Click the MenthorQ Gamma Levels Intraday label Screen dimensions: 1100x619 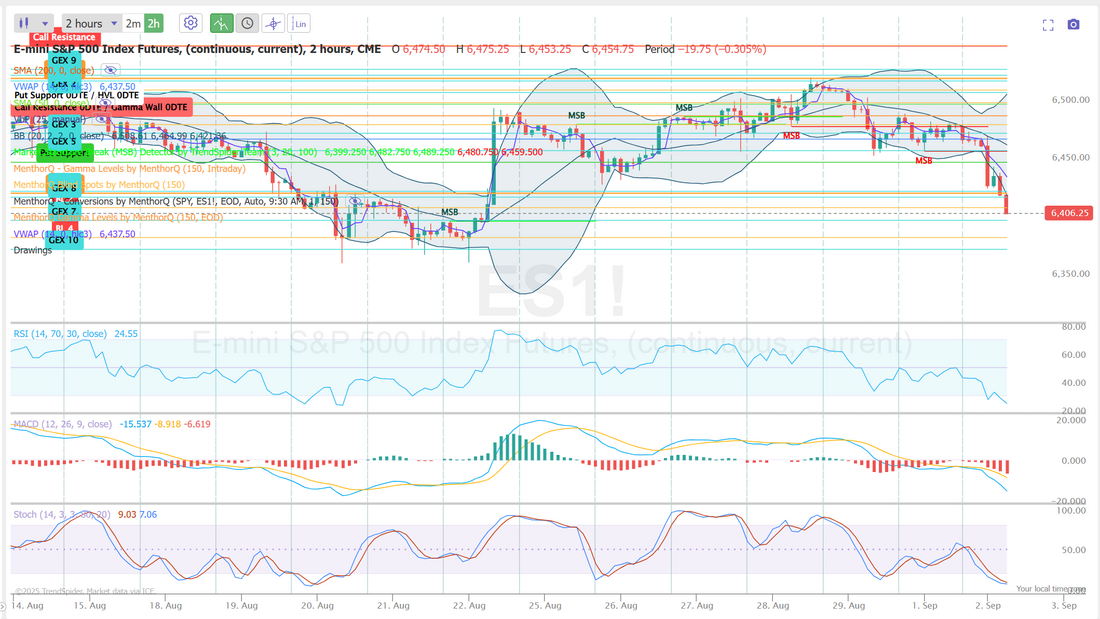tap(130, 169)
